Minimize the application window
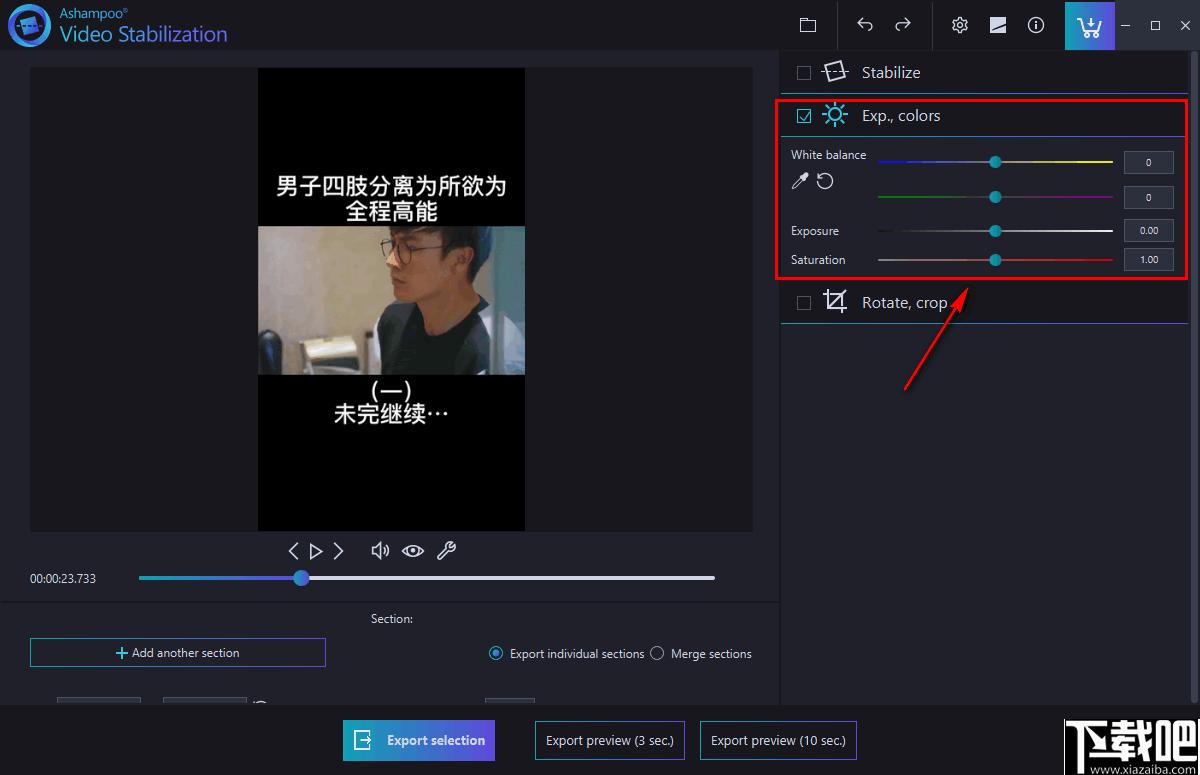 1127,25
